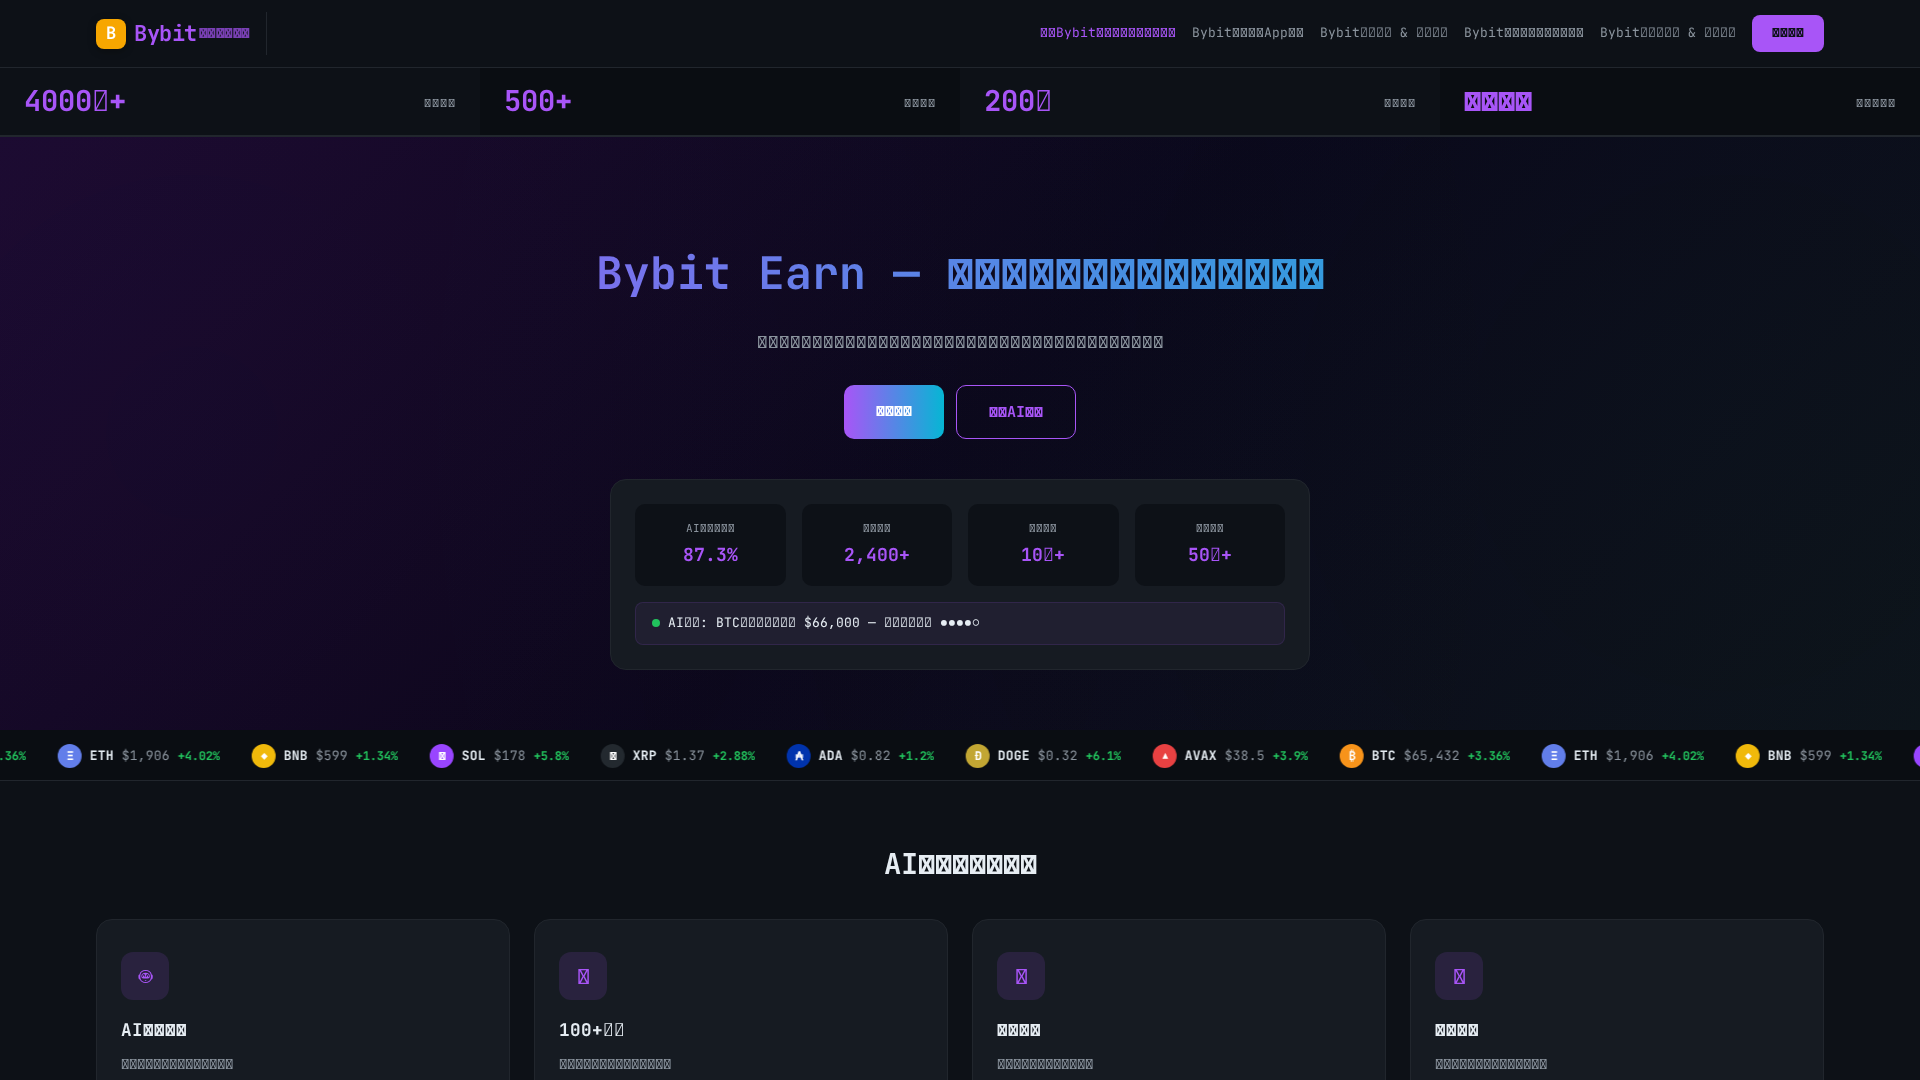This screenshot has height=1080, width=1920.
Task: Toggle the green AI status indicator dot
Action: tap(656, 623)
